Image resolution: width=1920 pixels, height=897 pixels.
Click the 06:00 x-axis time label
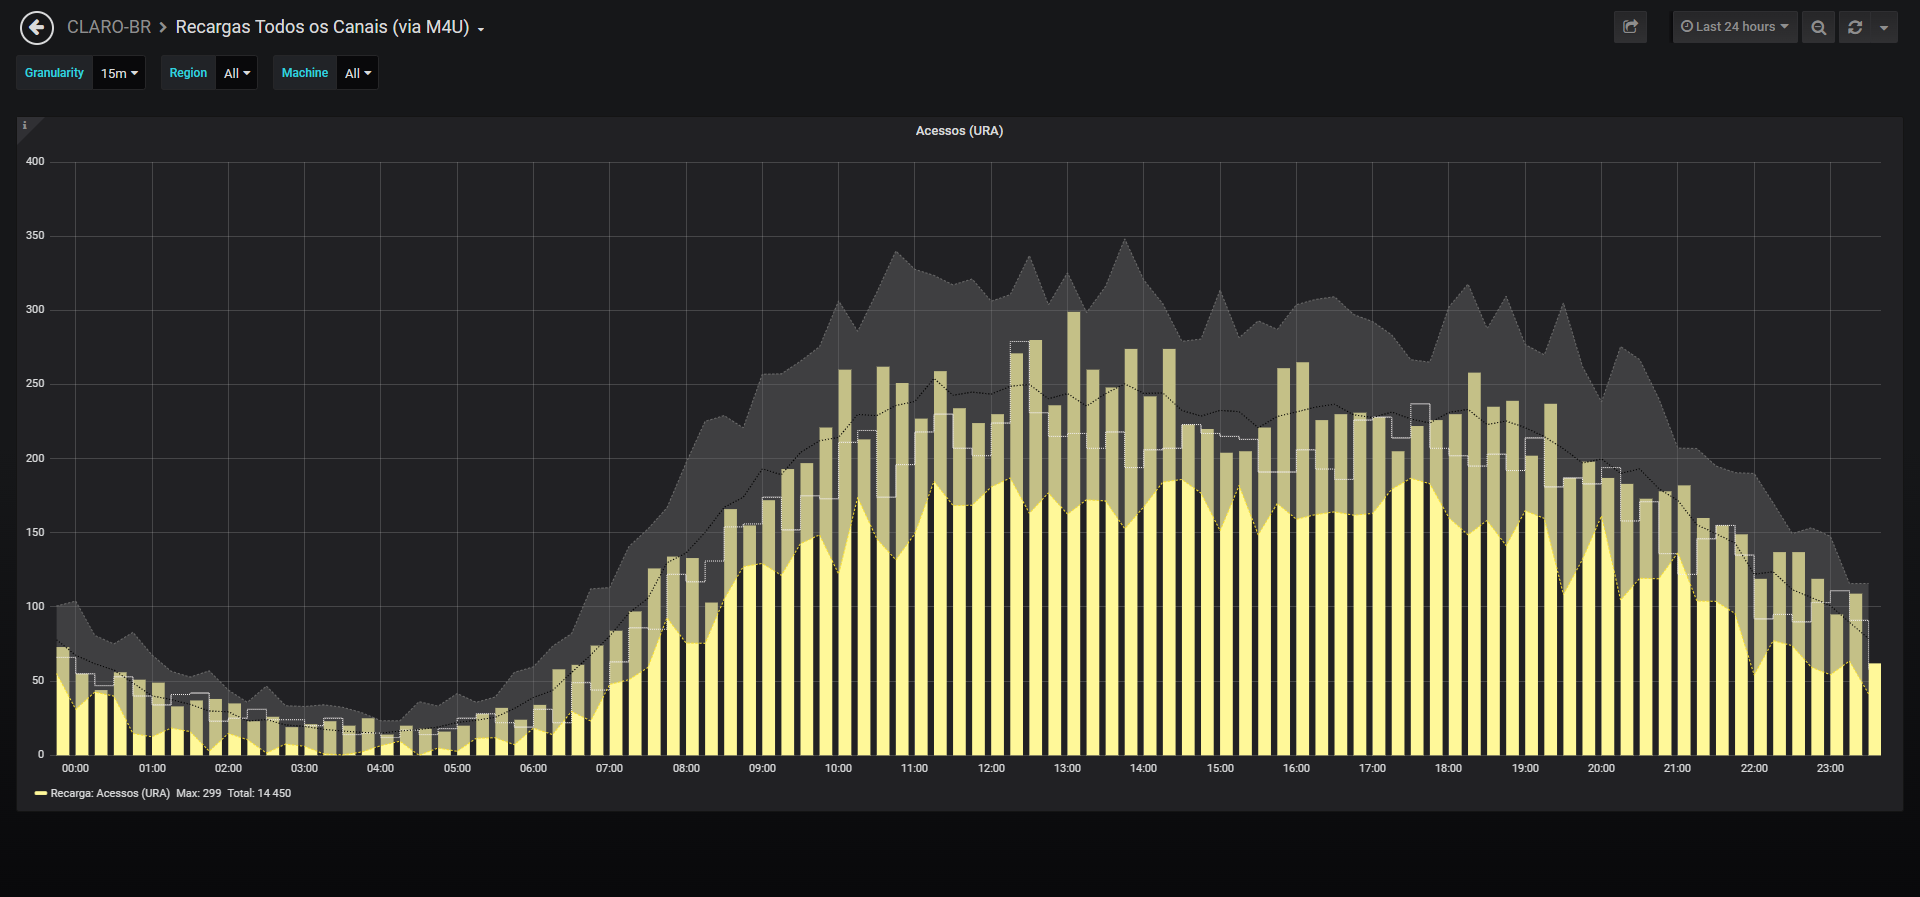[533, 768]
